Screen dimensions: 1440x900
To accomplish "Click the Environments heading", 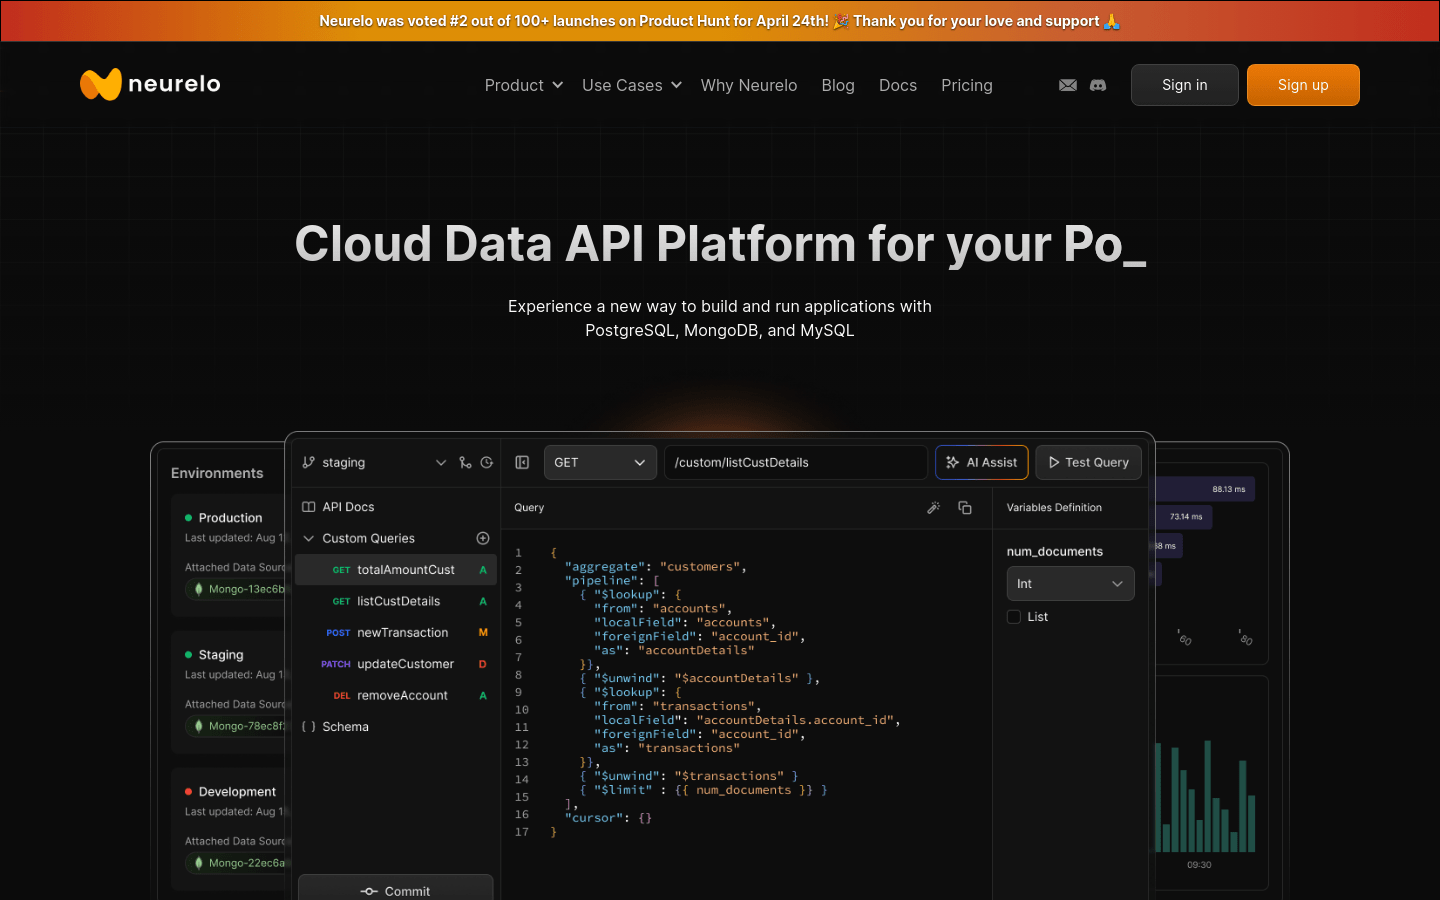I will [217, 473].
